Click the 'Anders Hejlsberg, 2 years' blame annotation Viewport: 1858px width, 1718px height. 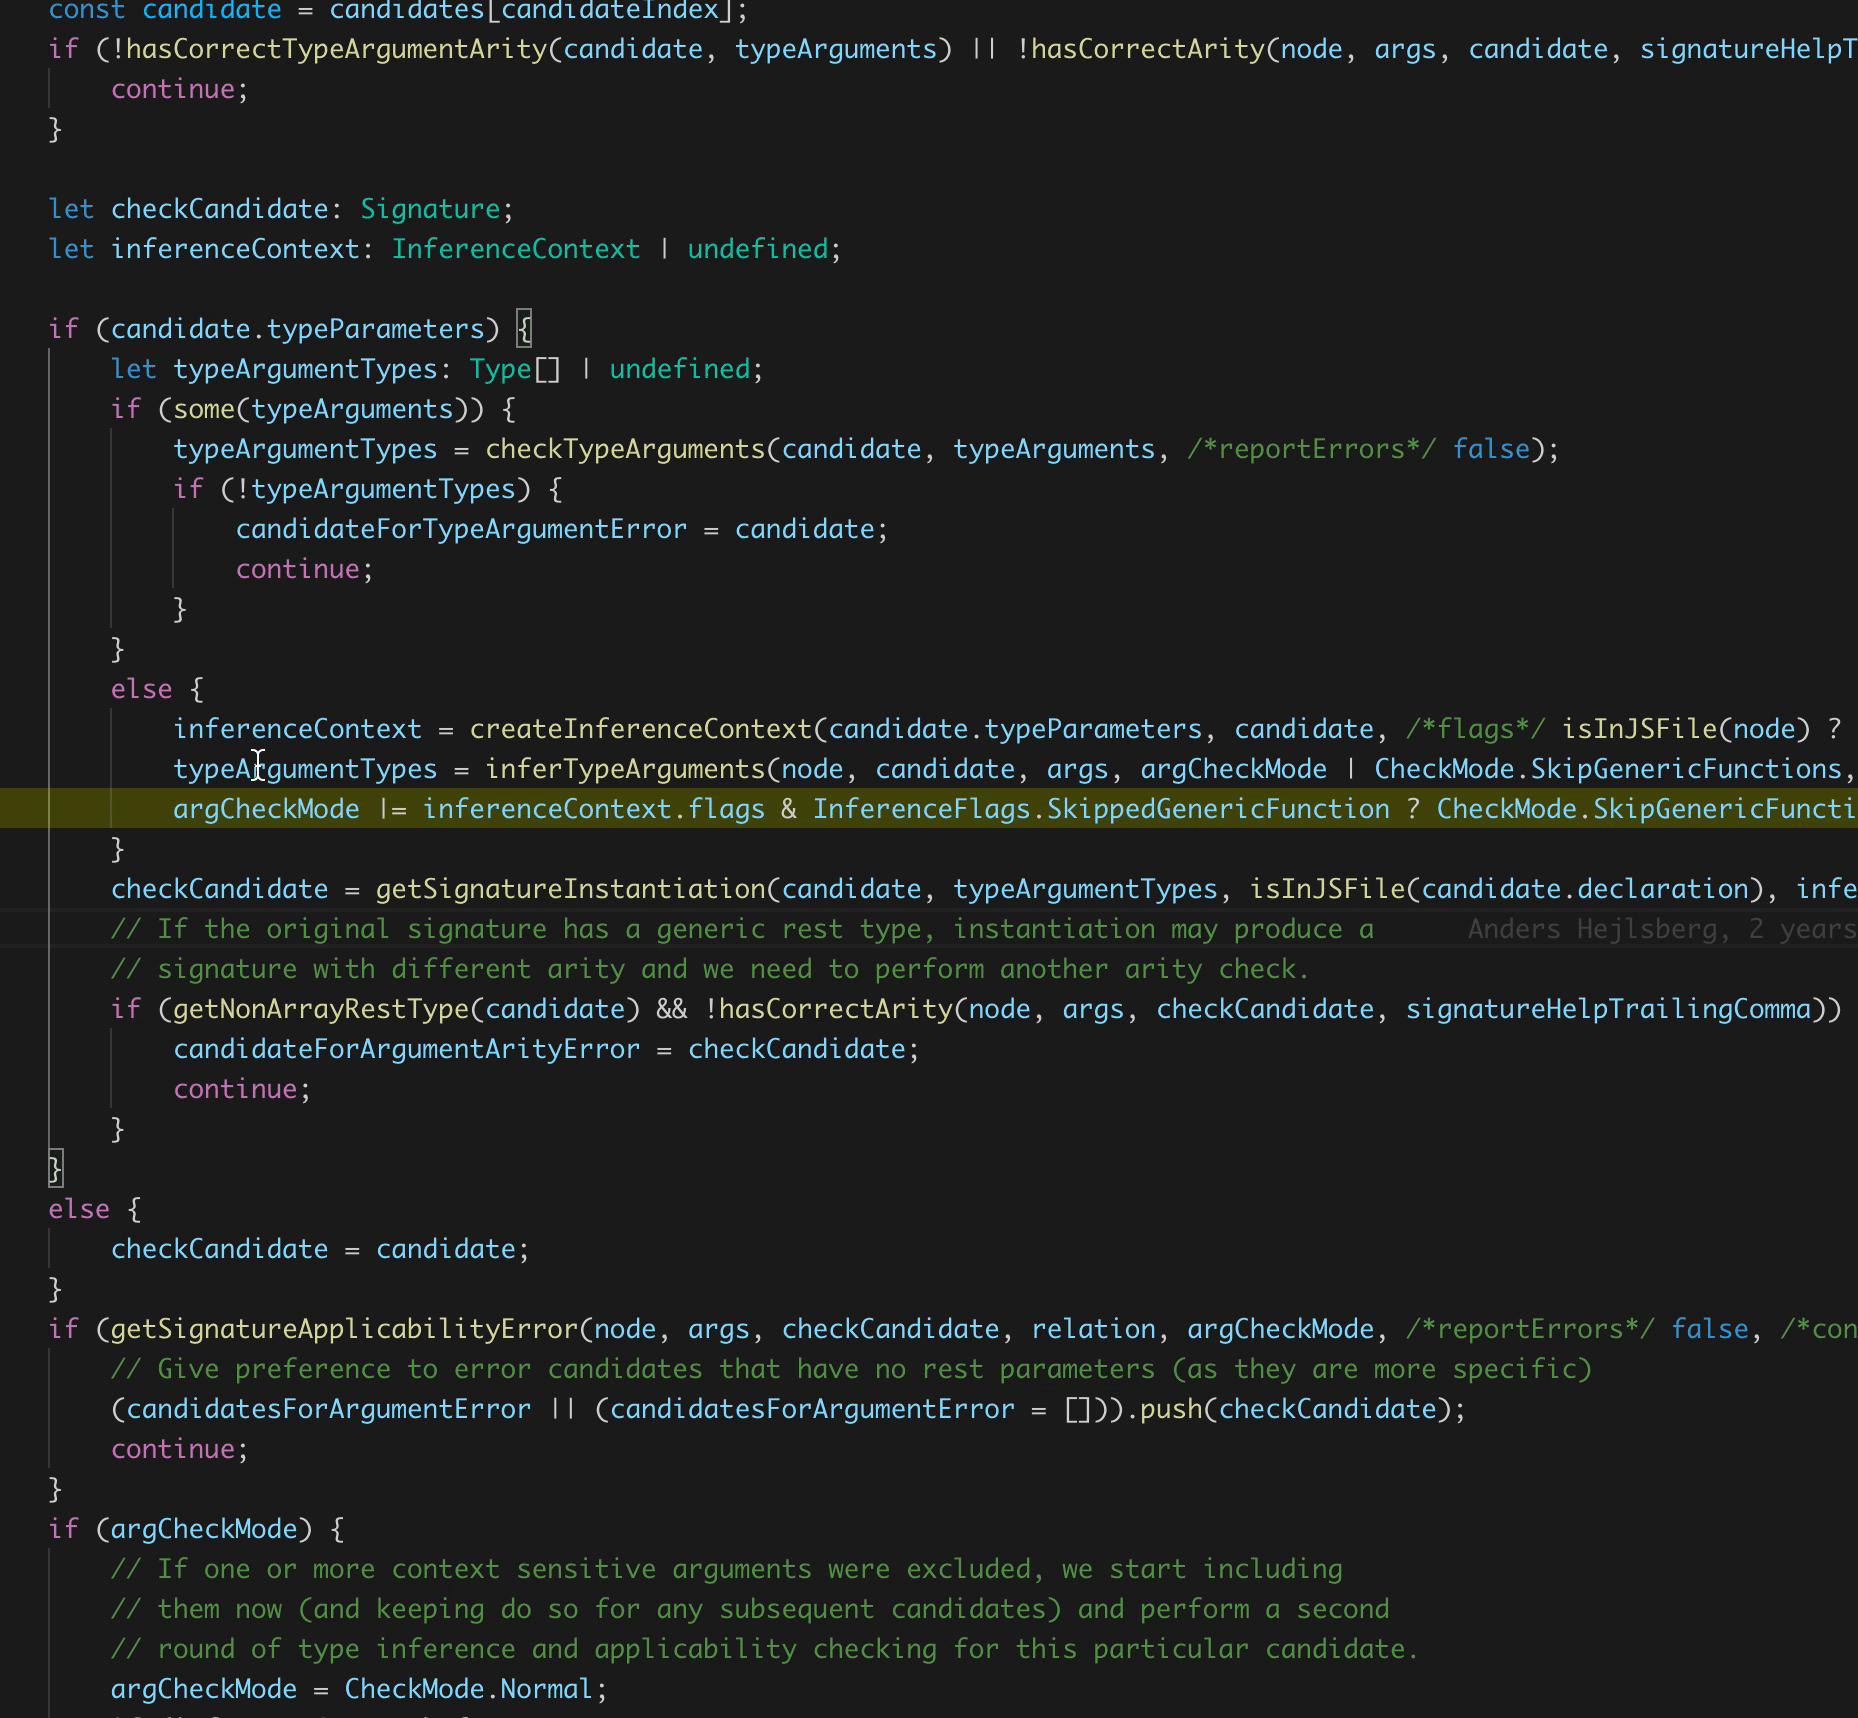click(x=1662, y=929)
